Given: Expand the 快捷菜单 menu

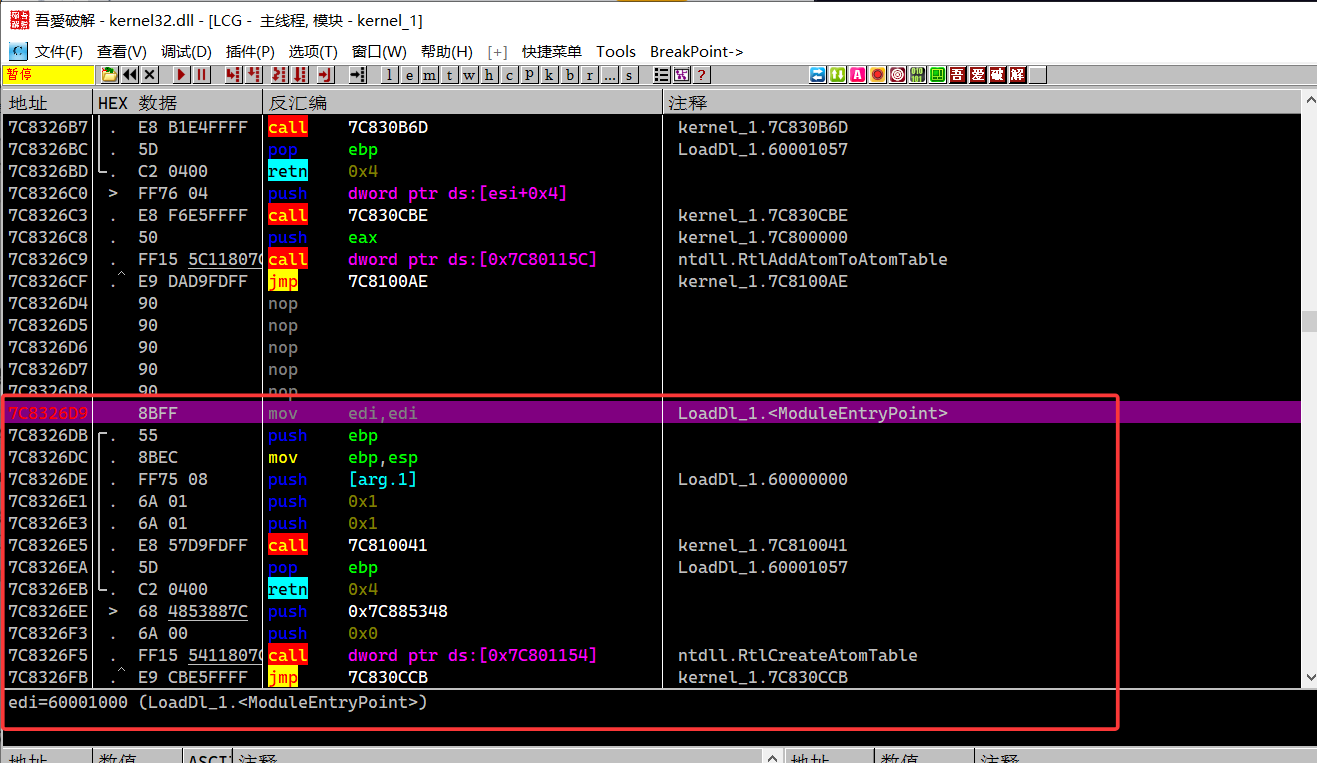Looking at the screenshot, I should click(551, 51).
